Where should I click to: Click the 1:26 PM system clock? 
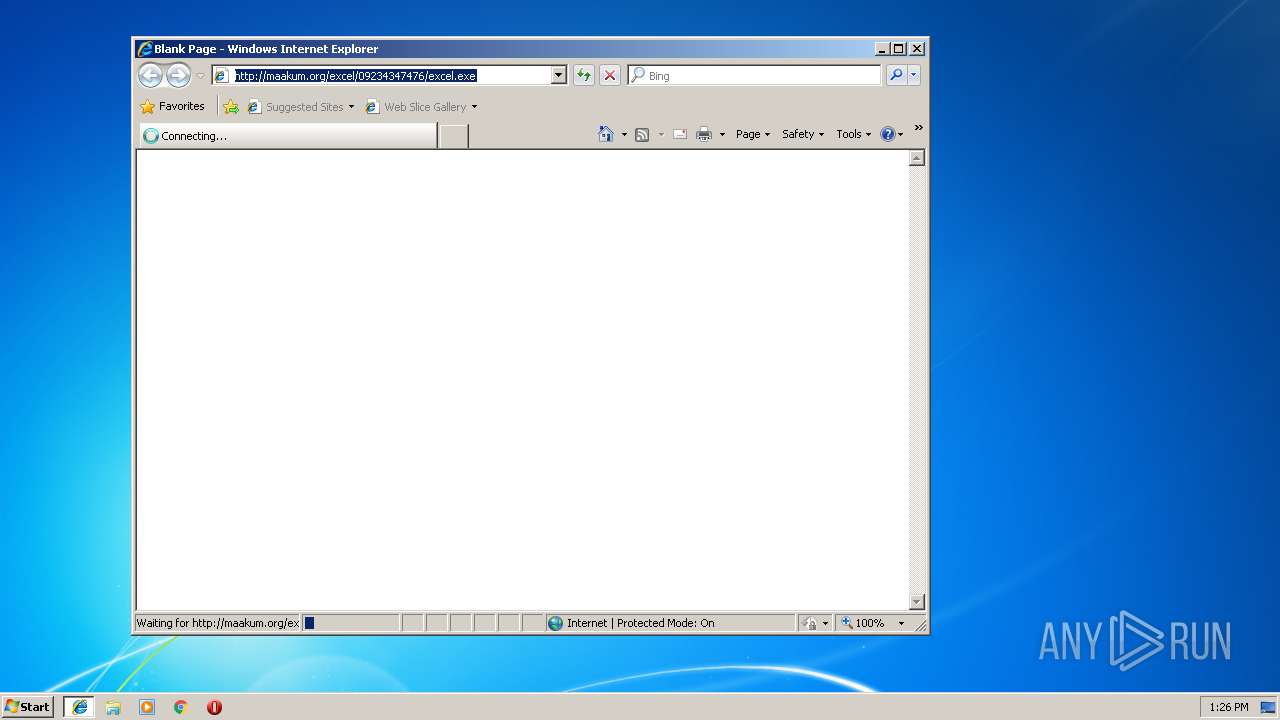[1229, 707]
